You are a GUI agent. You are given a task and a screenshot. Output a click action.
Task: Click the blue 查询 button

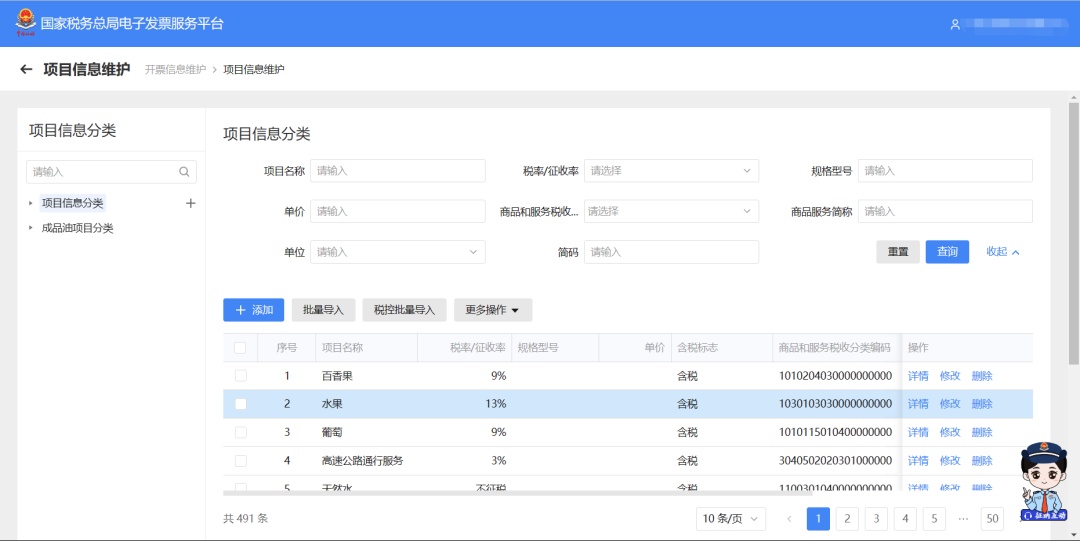(947, 252)
